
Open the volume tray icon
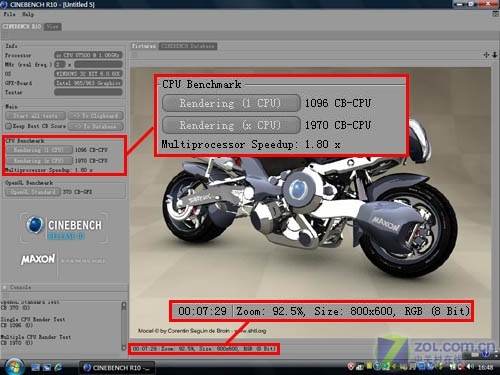[471, 367]
